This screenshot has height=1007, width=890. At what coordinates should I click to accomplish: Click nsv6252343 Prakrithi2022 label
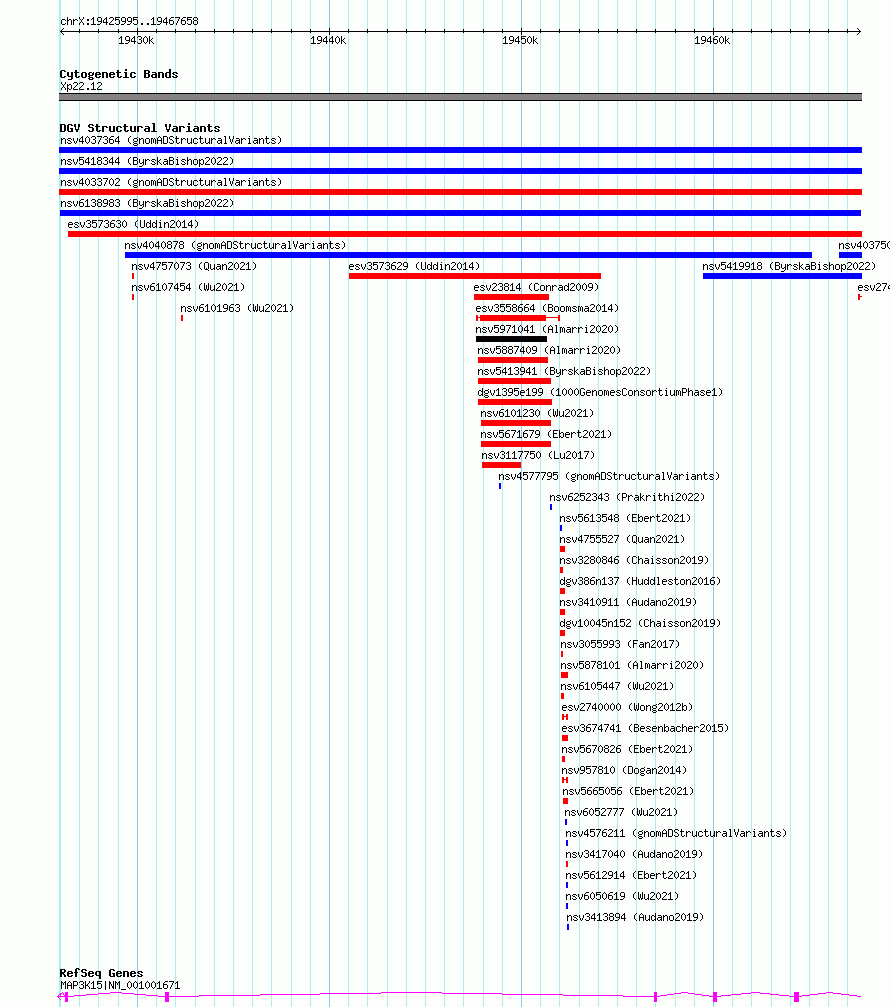coord(627,497)
